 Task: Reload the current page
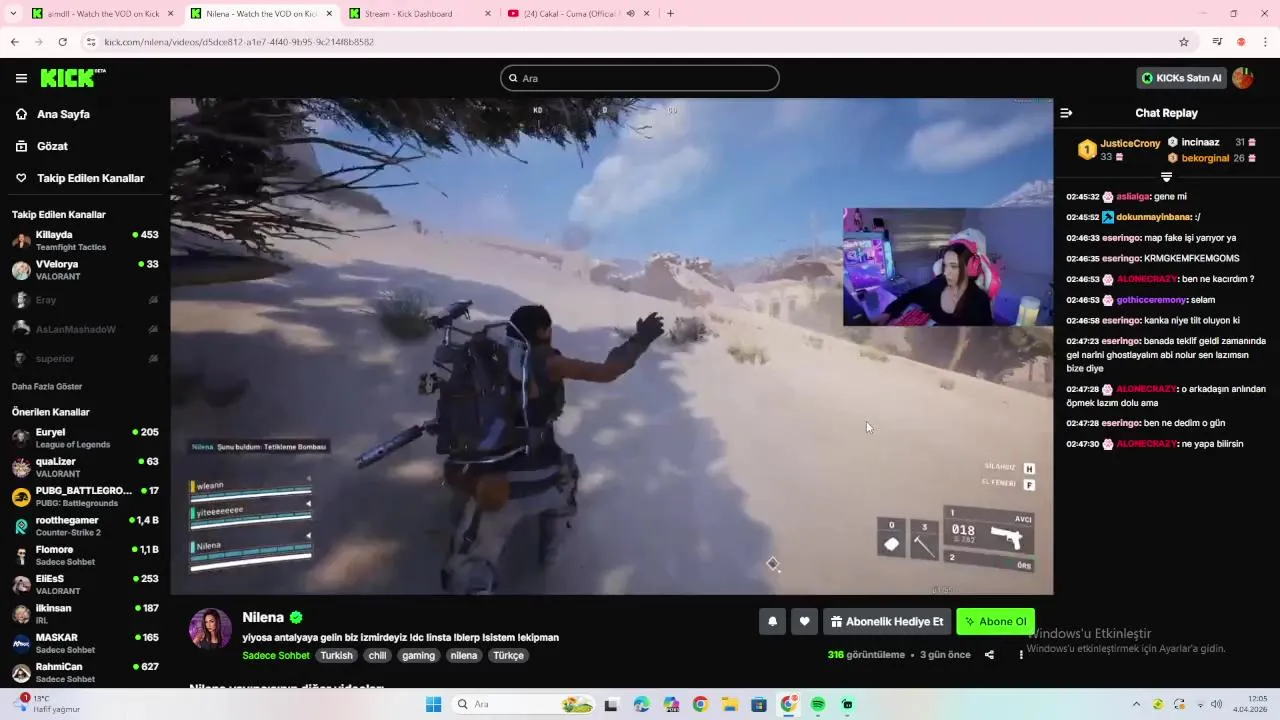pyautogui.click(x=62, y=42)
